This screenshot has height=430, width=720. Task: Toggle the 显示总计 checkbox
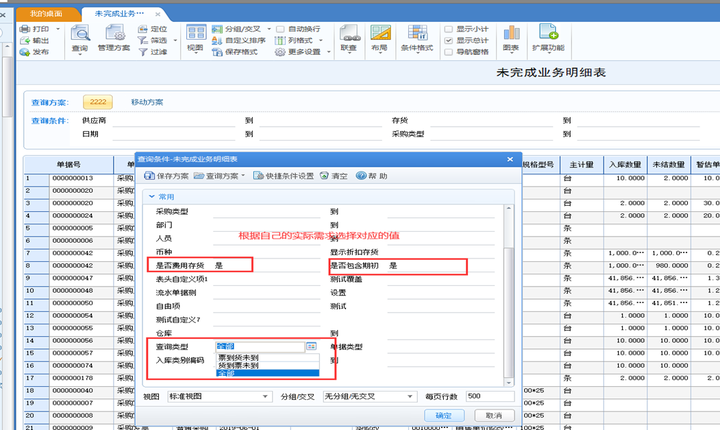click(x=449, y=40)
